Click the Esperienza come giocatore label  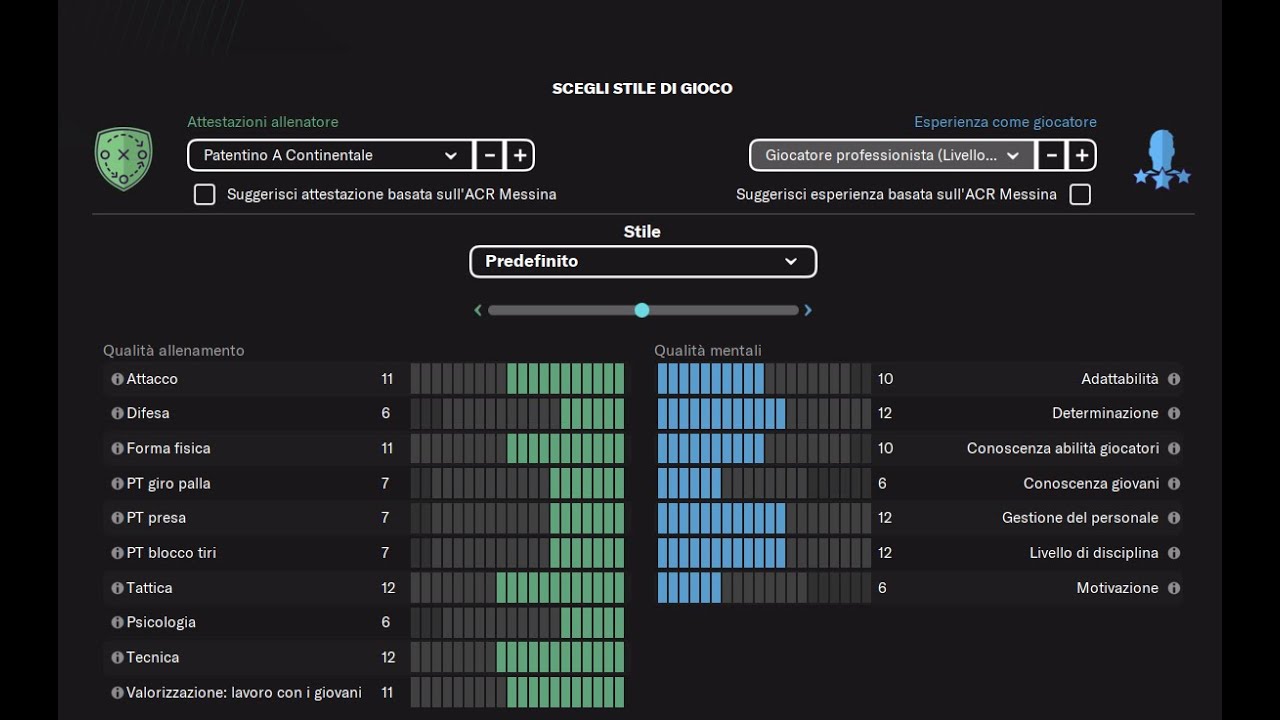click(x=1005, y=122)
